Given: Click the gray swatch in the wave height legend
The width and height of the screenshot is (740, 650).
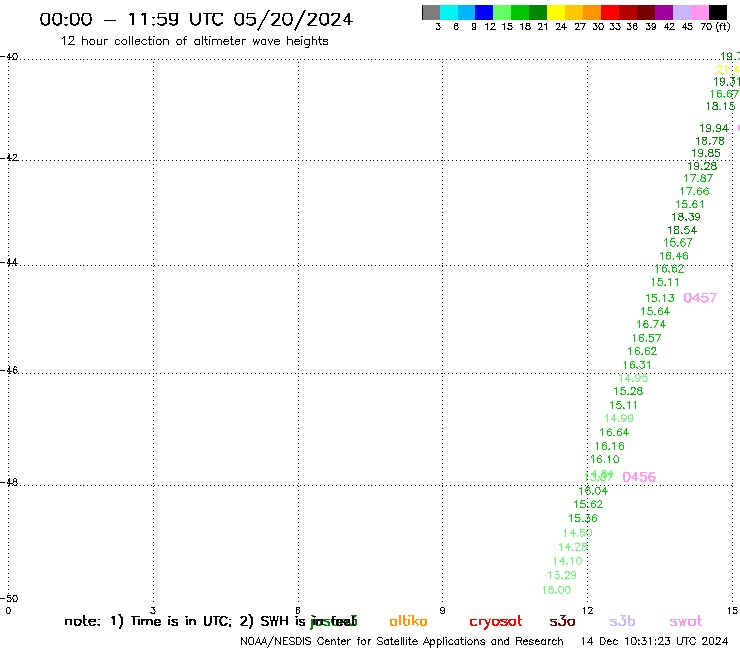Looking at the screenshot, I should (x=431, y=12).
